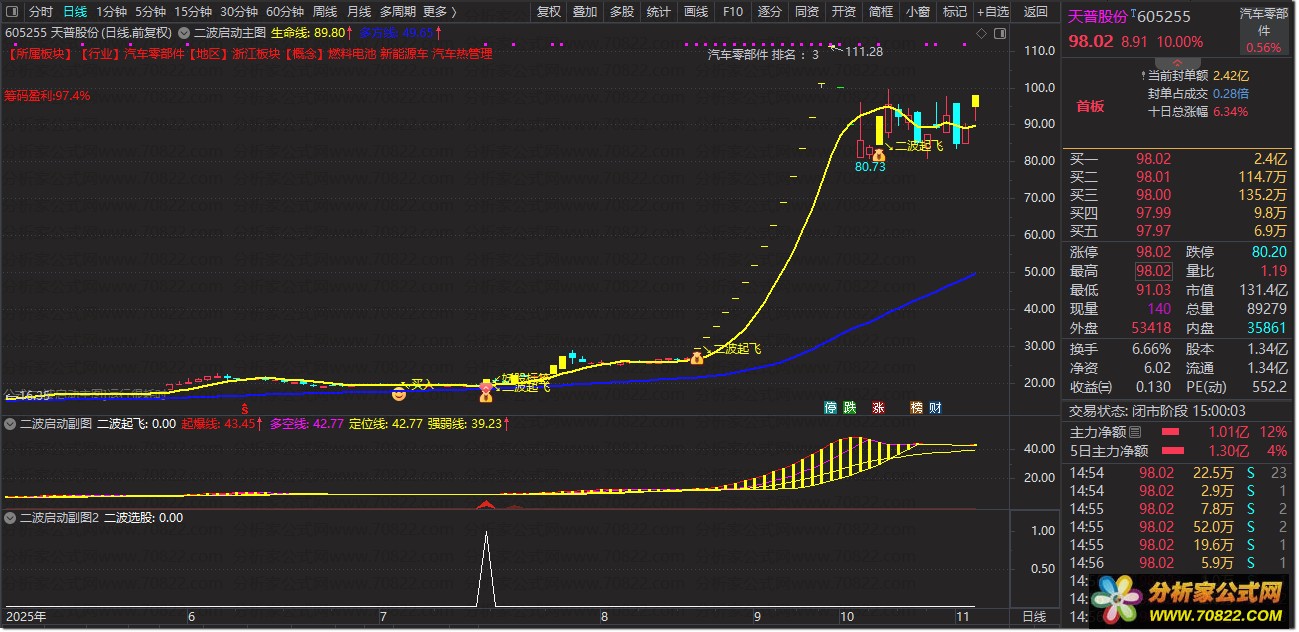The height and width of the screenshot is (632, 1299).
Task: Open the 小窗 mini window
Action: [x=918, y=12]
